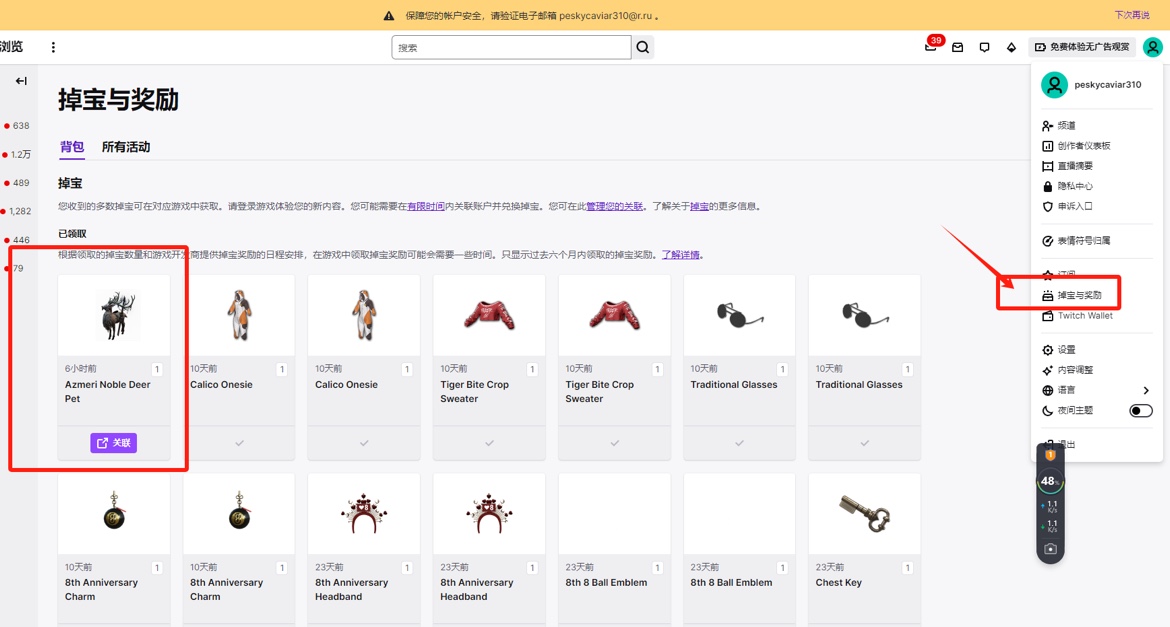Click the Bits diamond icon
The width and height of the screenshot is (1170, 627).
click(x=1011, y=47)
